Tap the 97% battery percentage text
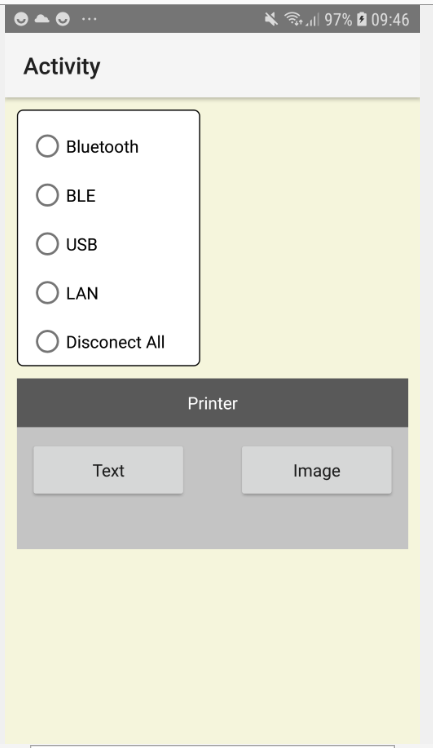Screen dimensions: 433x748 (338, 20)
